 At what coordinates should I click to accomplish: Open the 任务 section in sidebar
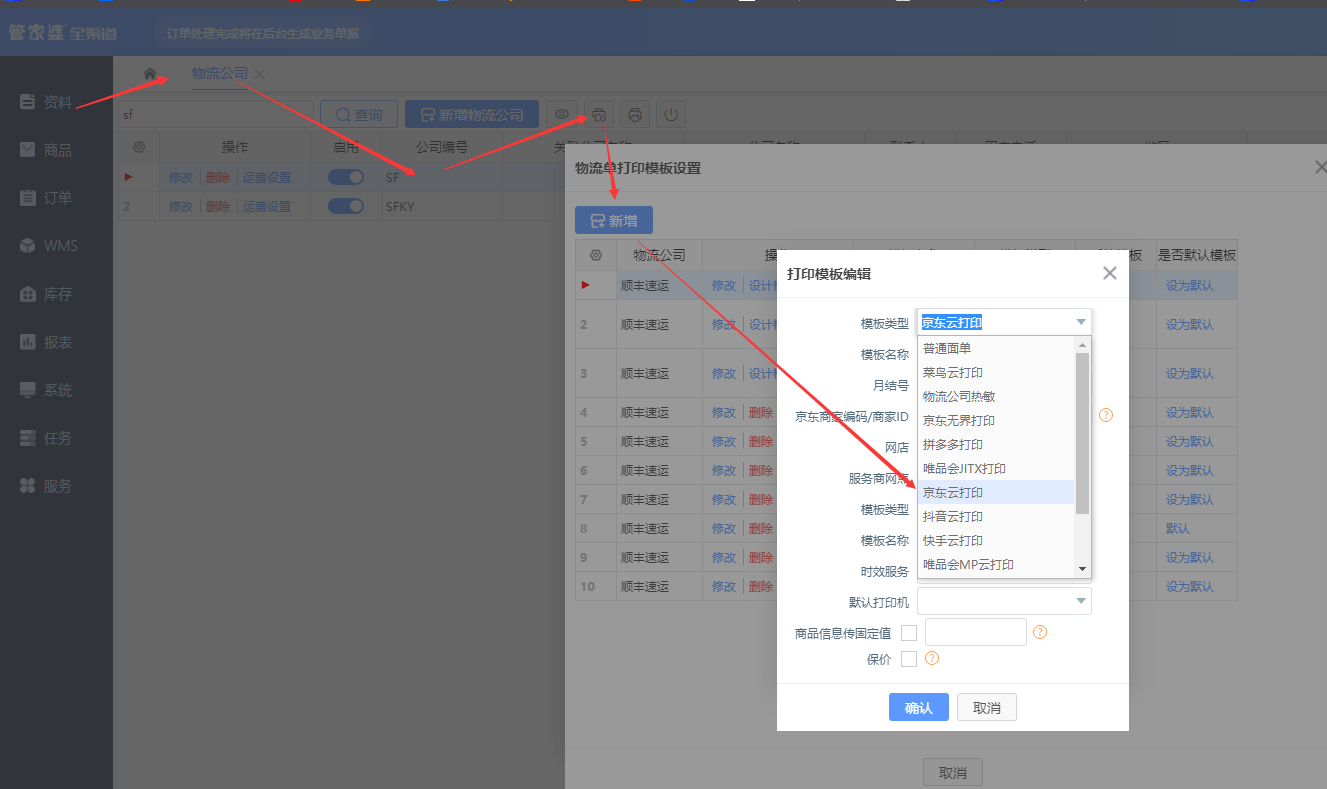[x=46, y=438]
